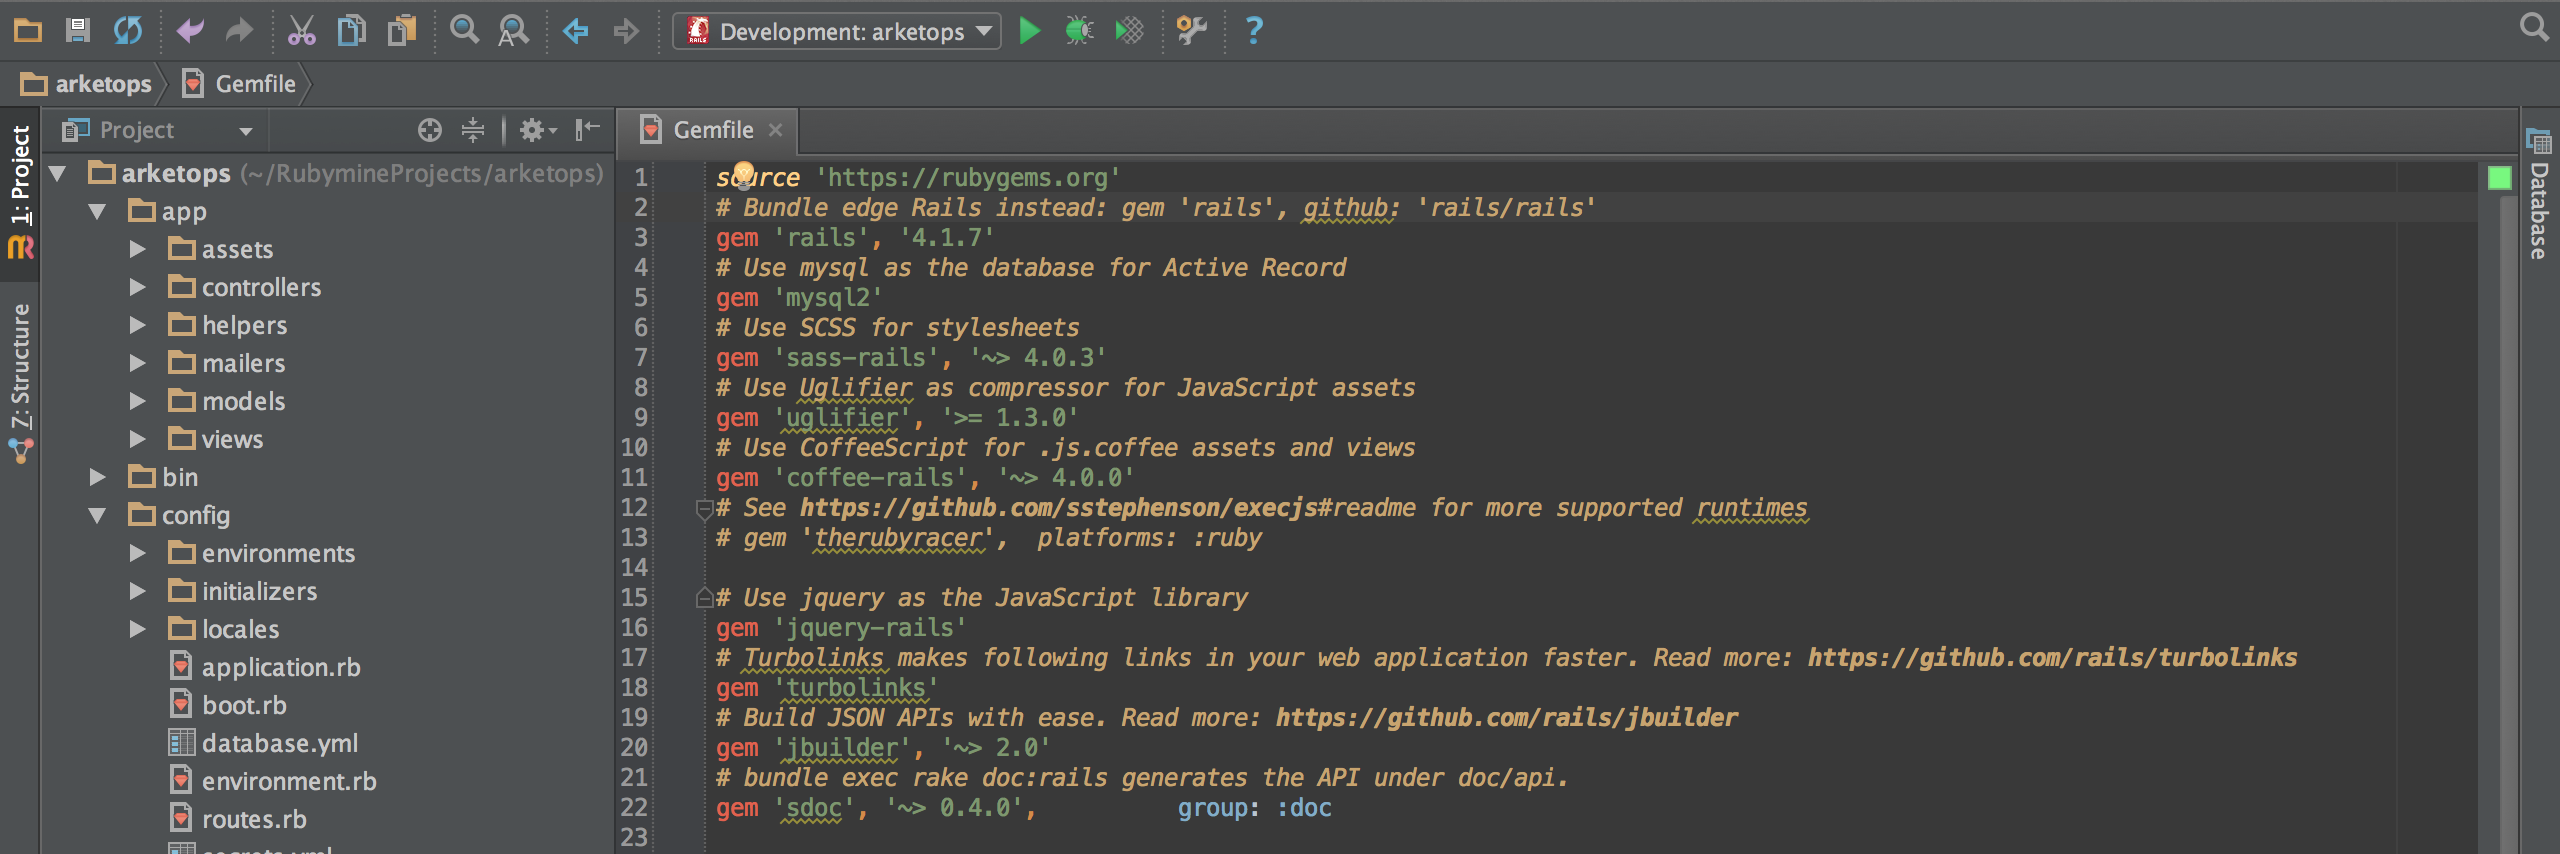
Task: Expand the models folder
Action: [138, 402]
